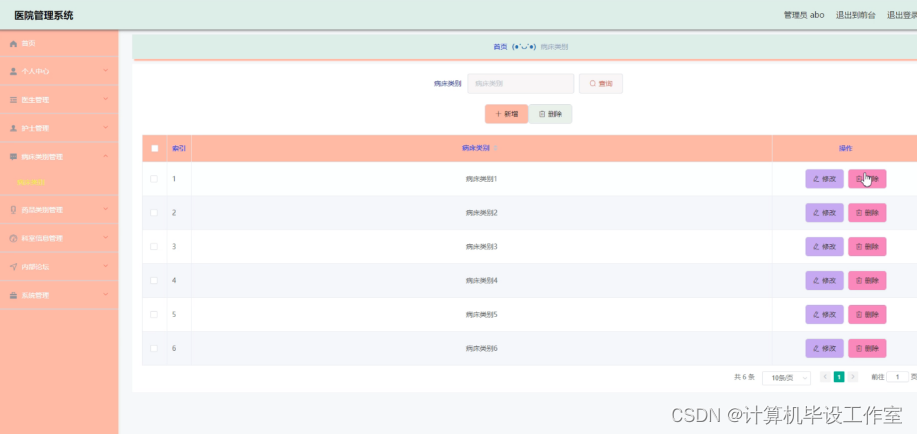
Task: Mark the checkbox in row 病床类别4
Action: [154, 281]
